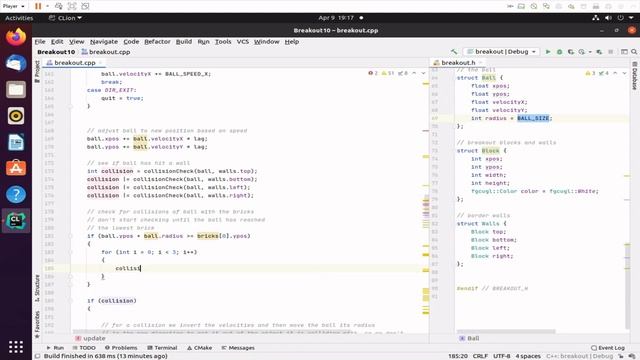Open the Run tool window button
The height and width of the screenshot is (360, 640).
click(x=55, y=348)
